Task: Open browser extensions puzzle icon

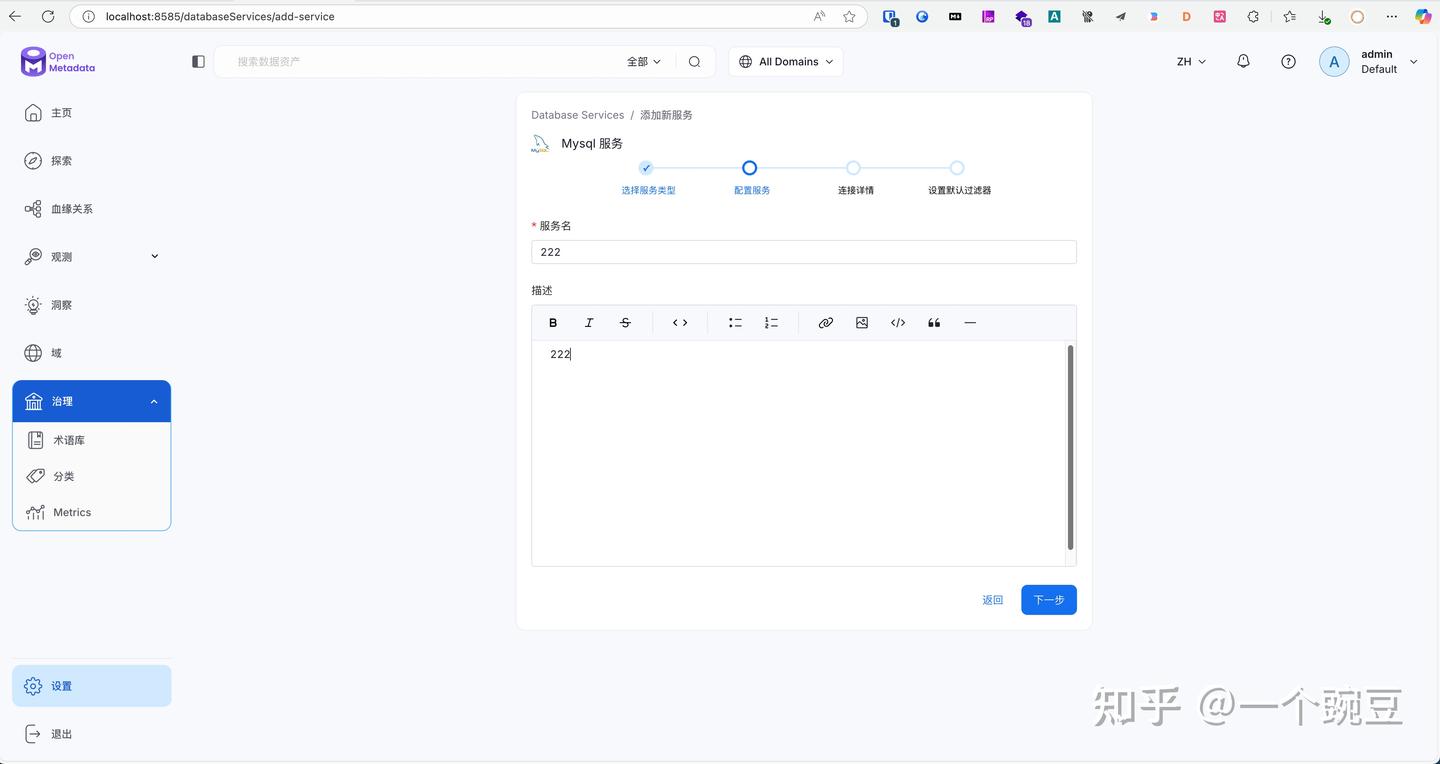Action: (1253, 17)
